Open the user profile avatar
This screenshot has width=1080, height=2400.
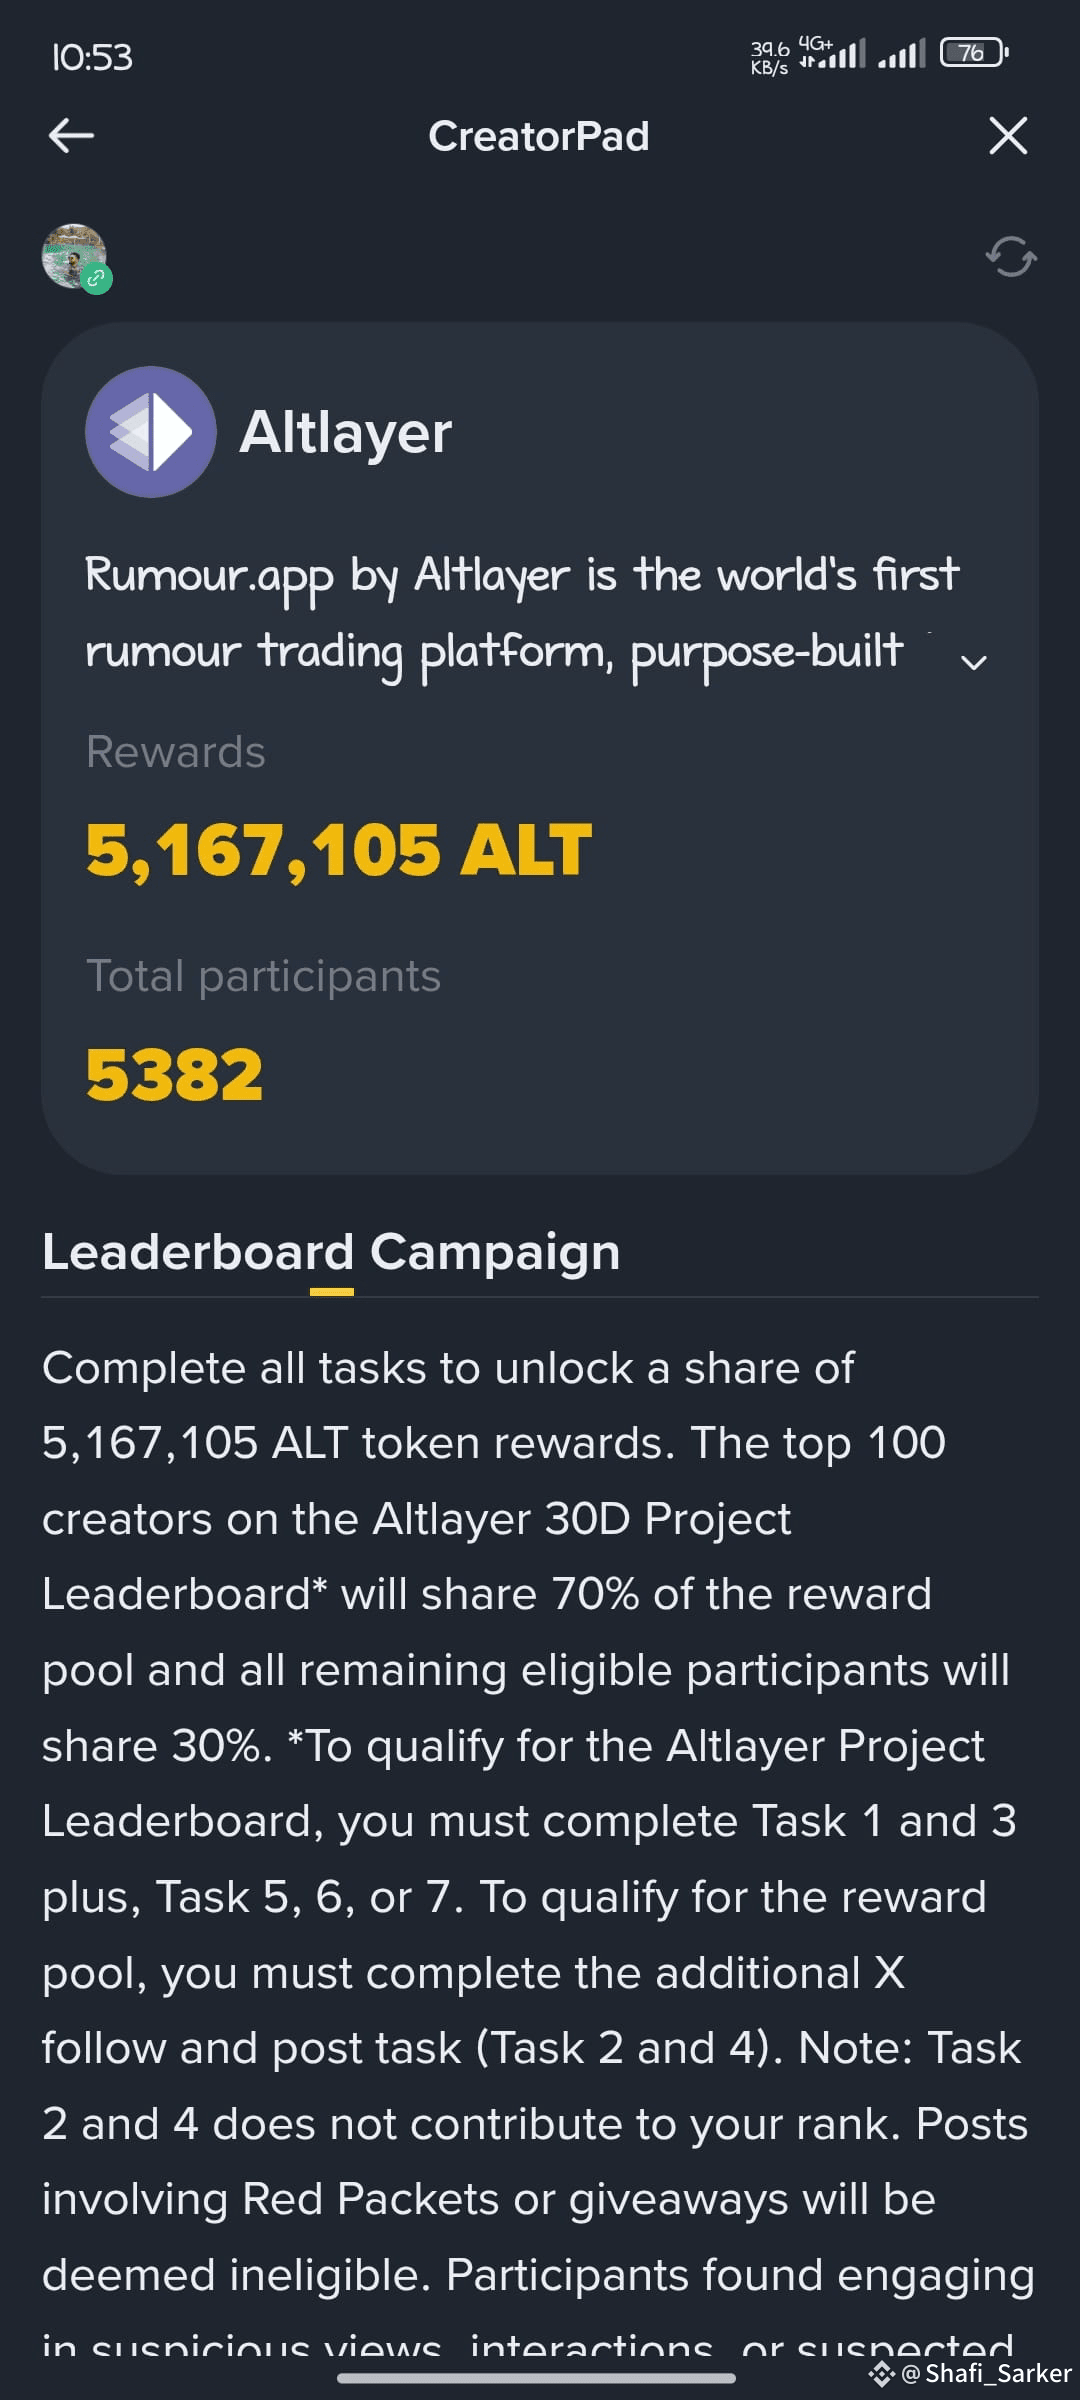(74, 256)
